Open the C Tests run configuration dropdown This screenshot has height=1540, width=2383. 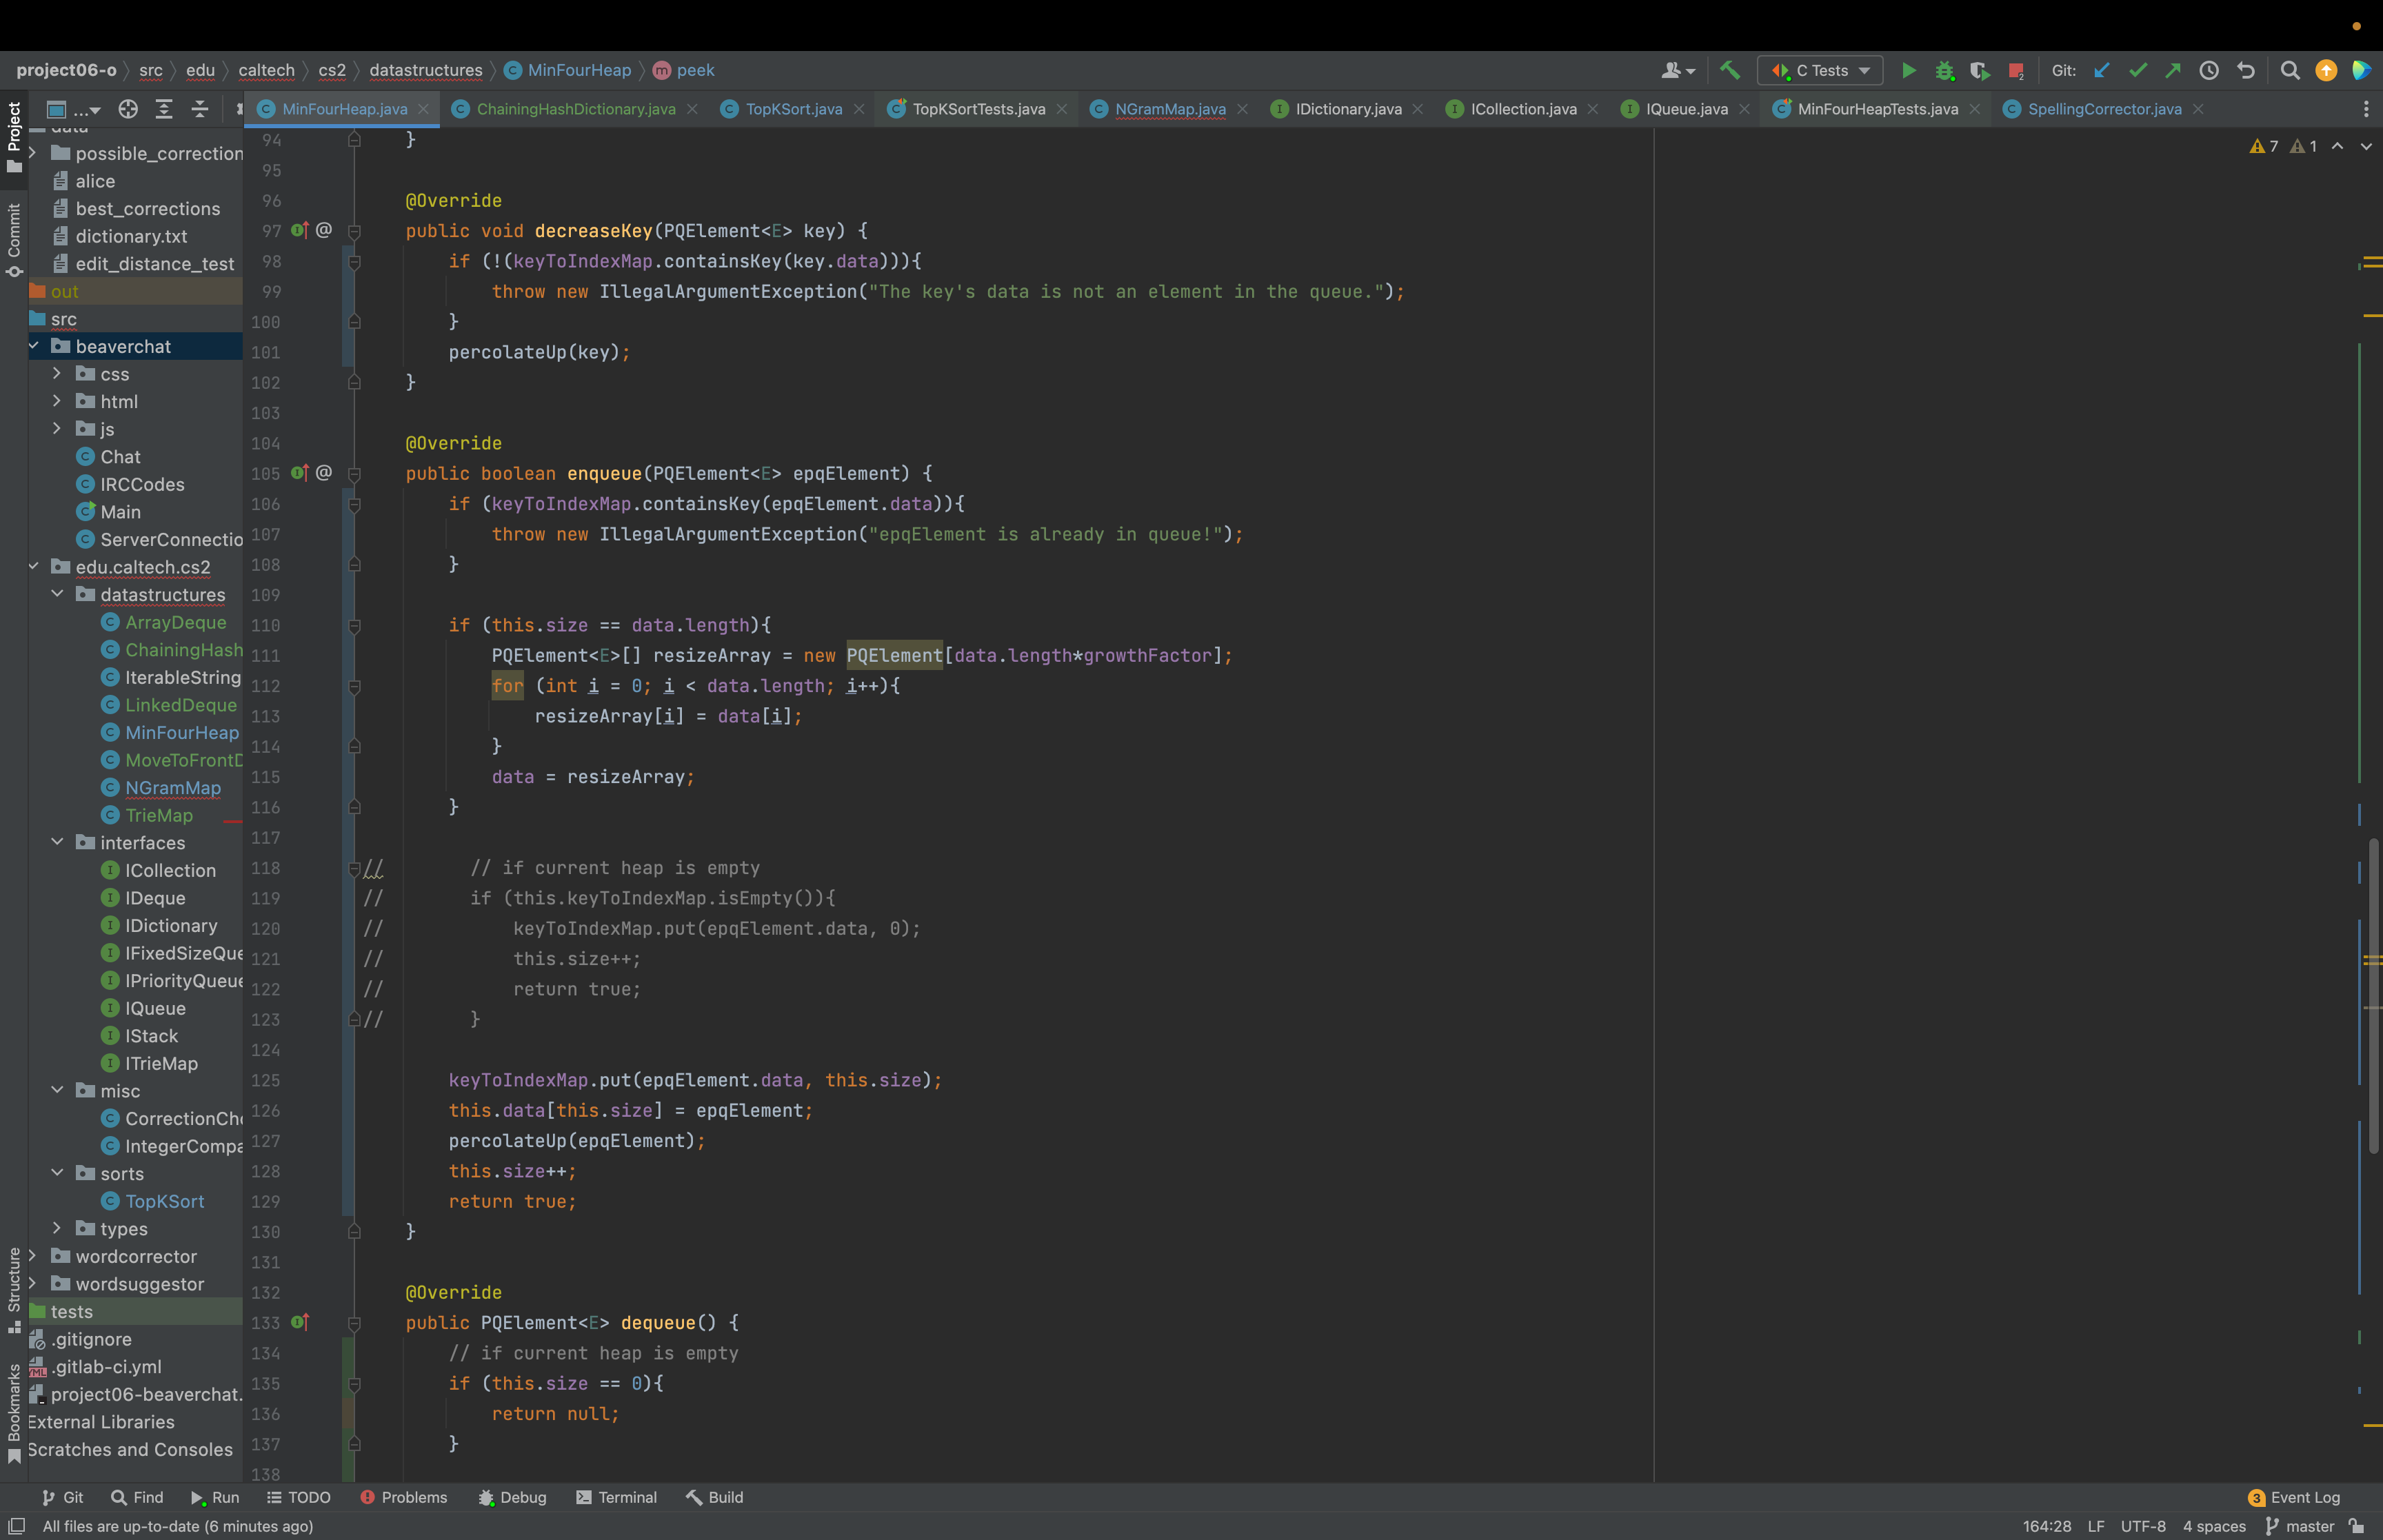point(1819,71)
